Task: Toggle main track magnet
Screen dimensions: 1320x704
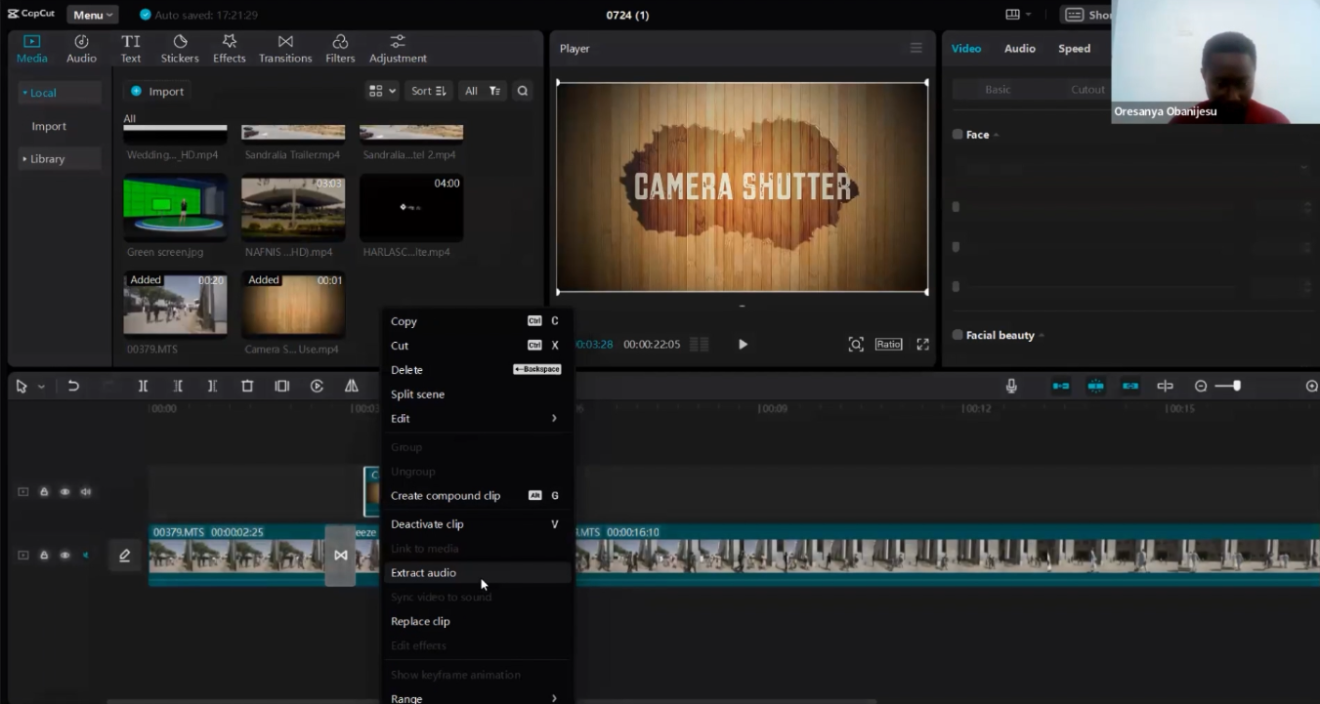Action: 1061,386
